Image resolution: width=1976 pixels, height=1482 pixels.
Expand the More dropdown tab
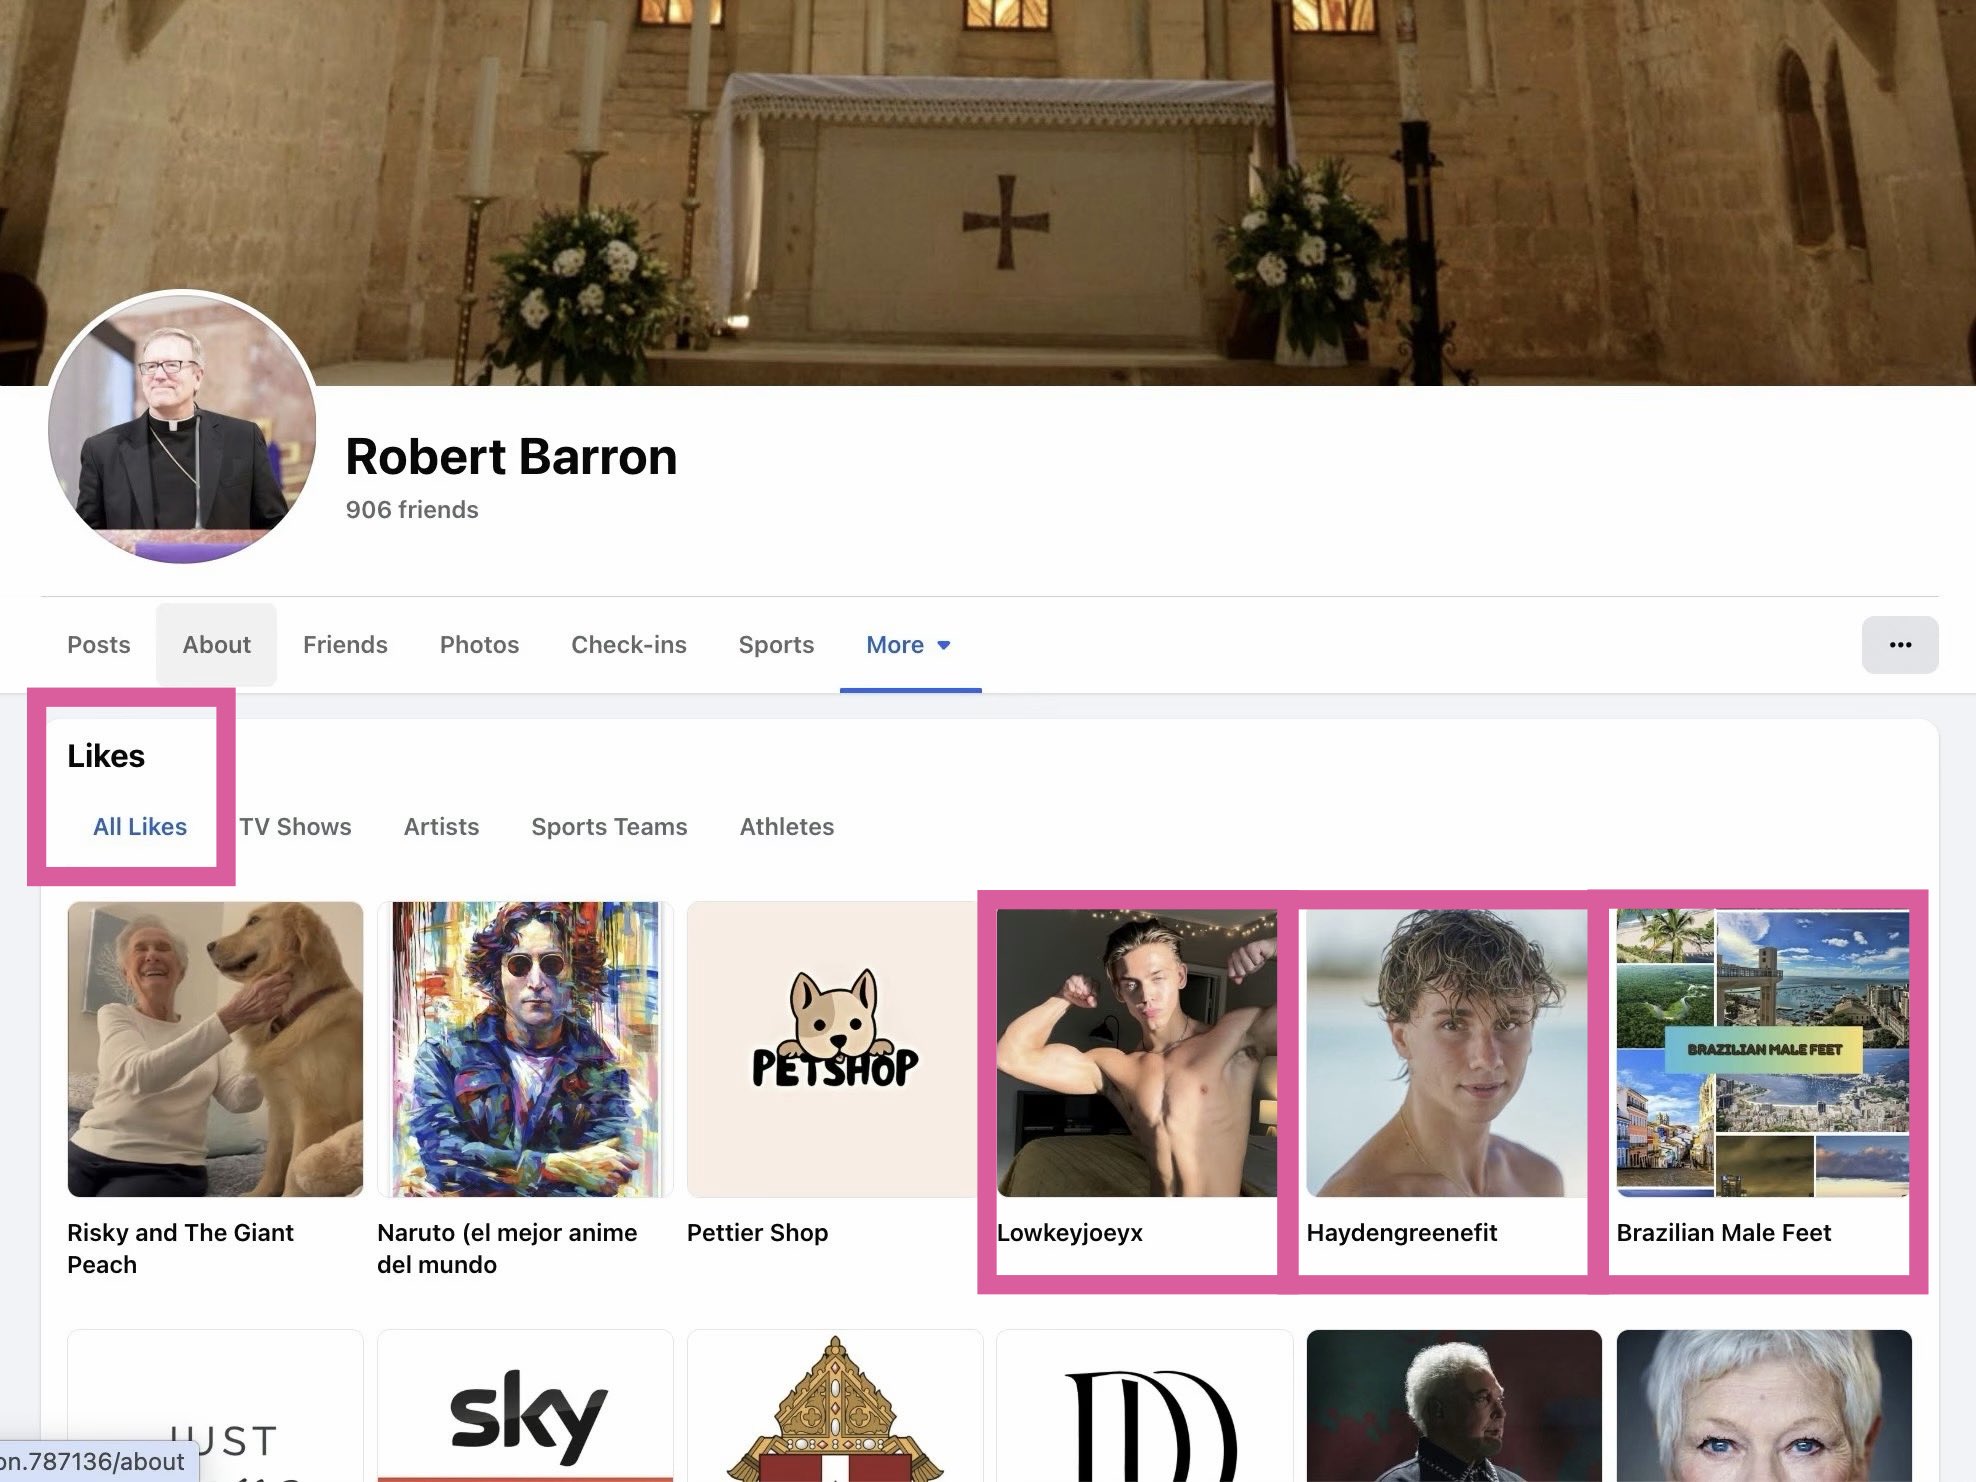point(908,645)
